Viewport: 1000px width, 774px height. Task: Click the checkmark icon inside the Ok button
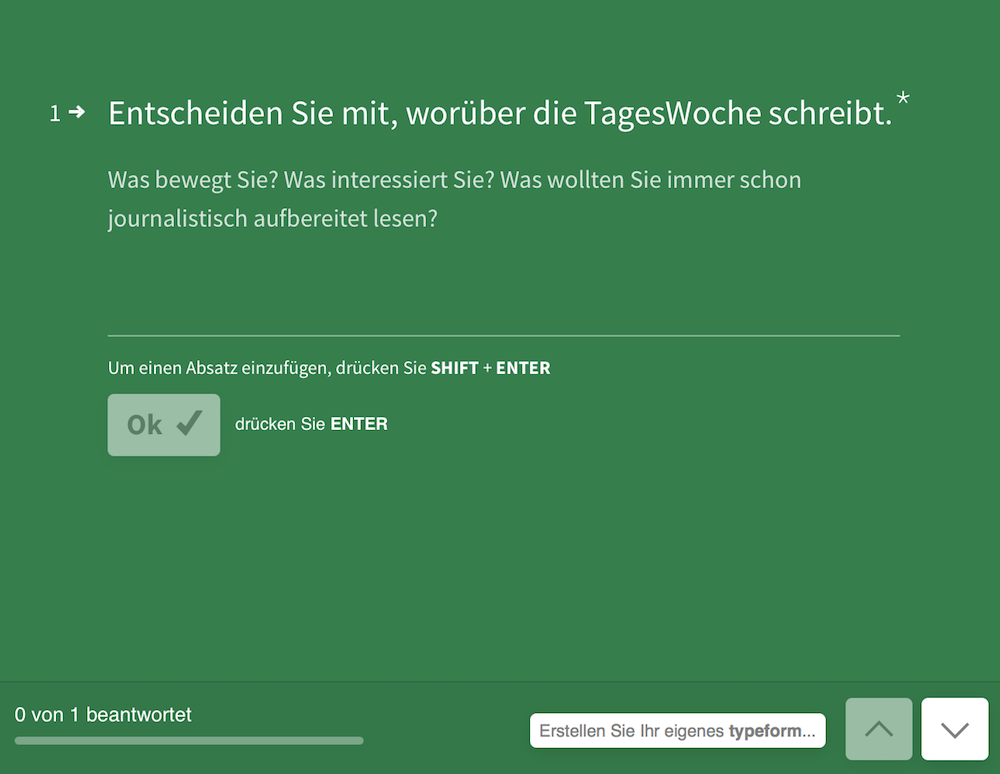coord(189,423)
